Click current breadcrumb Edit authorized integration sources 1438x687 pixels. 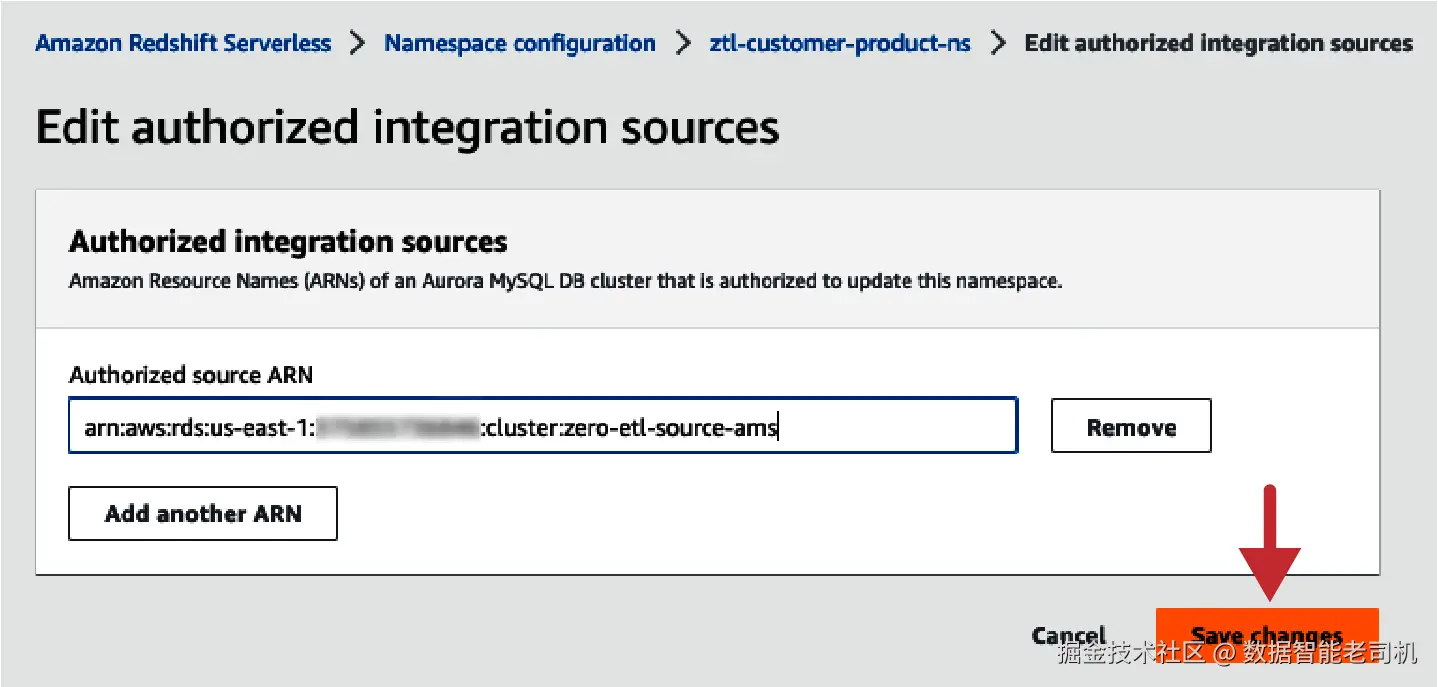[x=1218, y=44]
